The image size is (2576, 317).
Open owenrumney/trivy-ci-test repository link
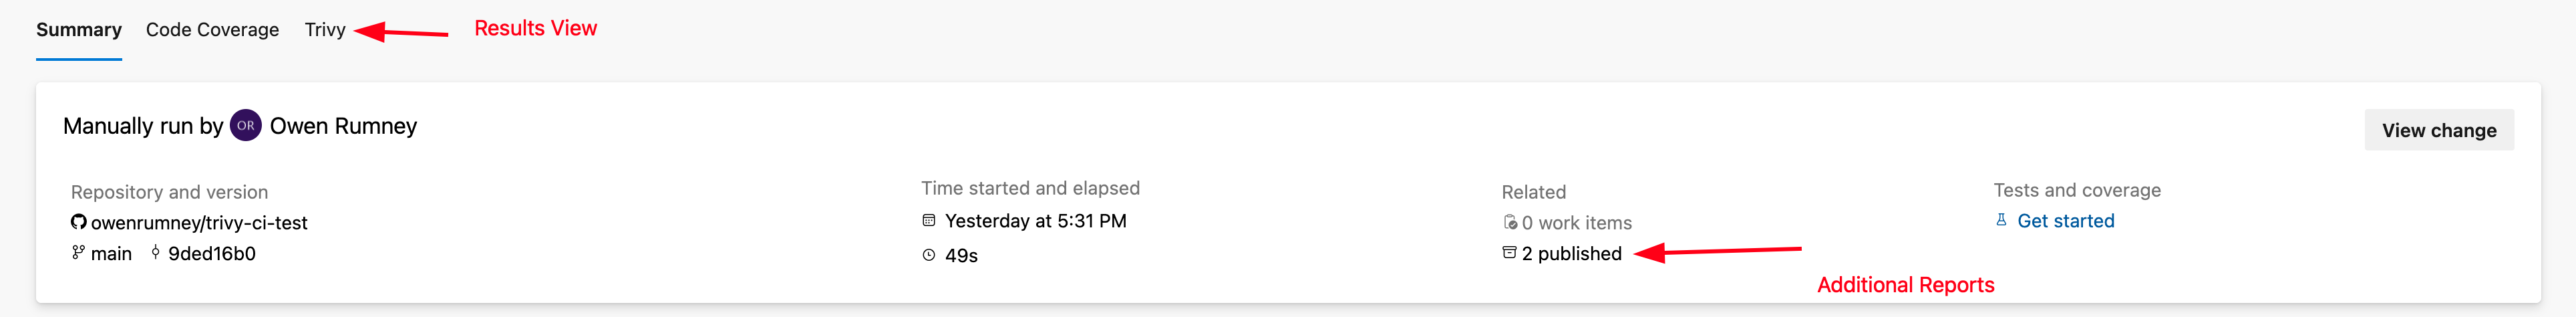point(199,223)
